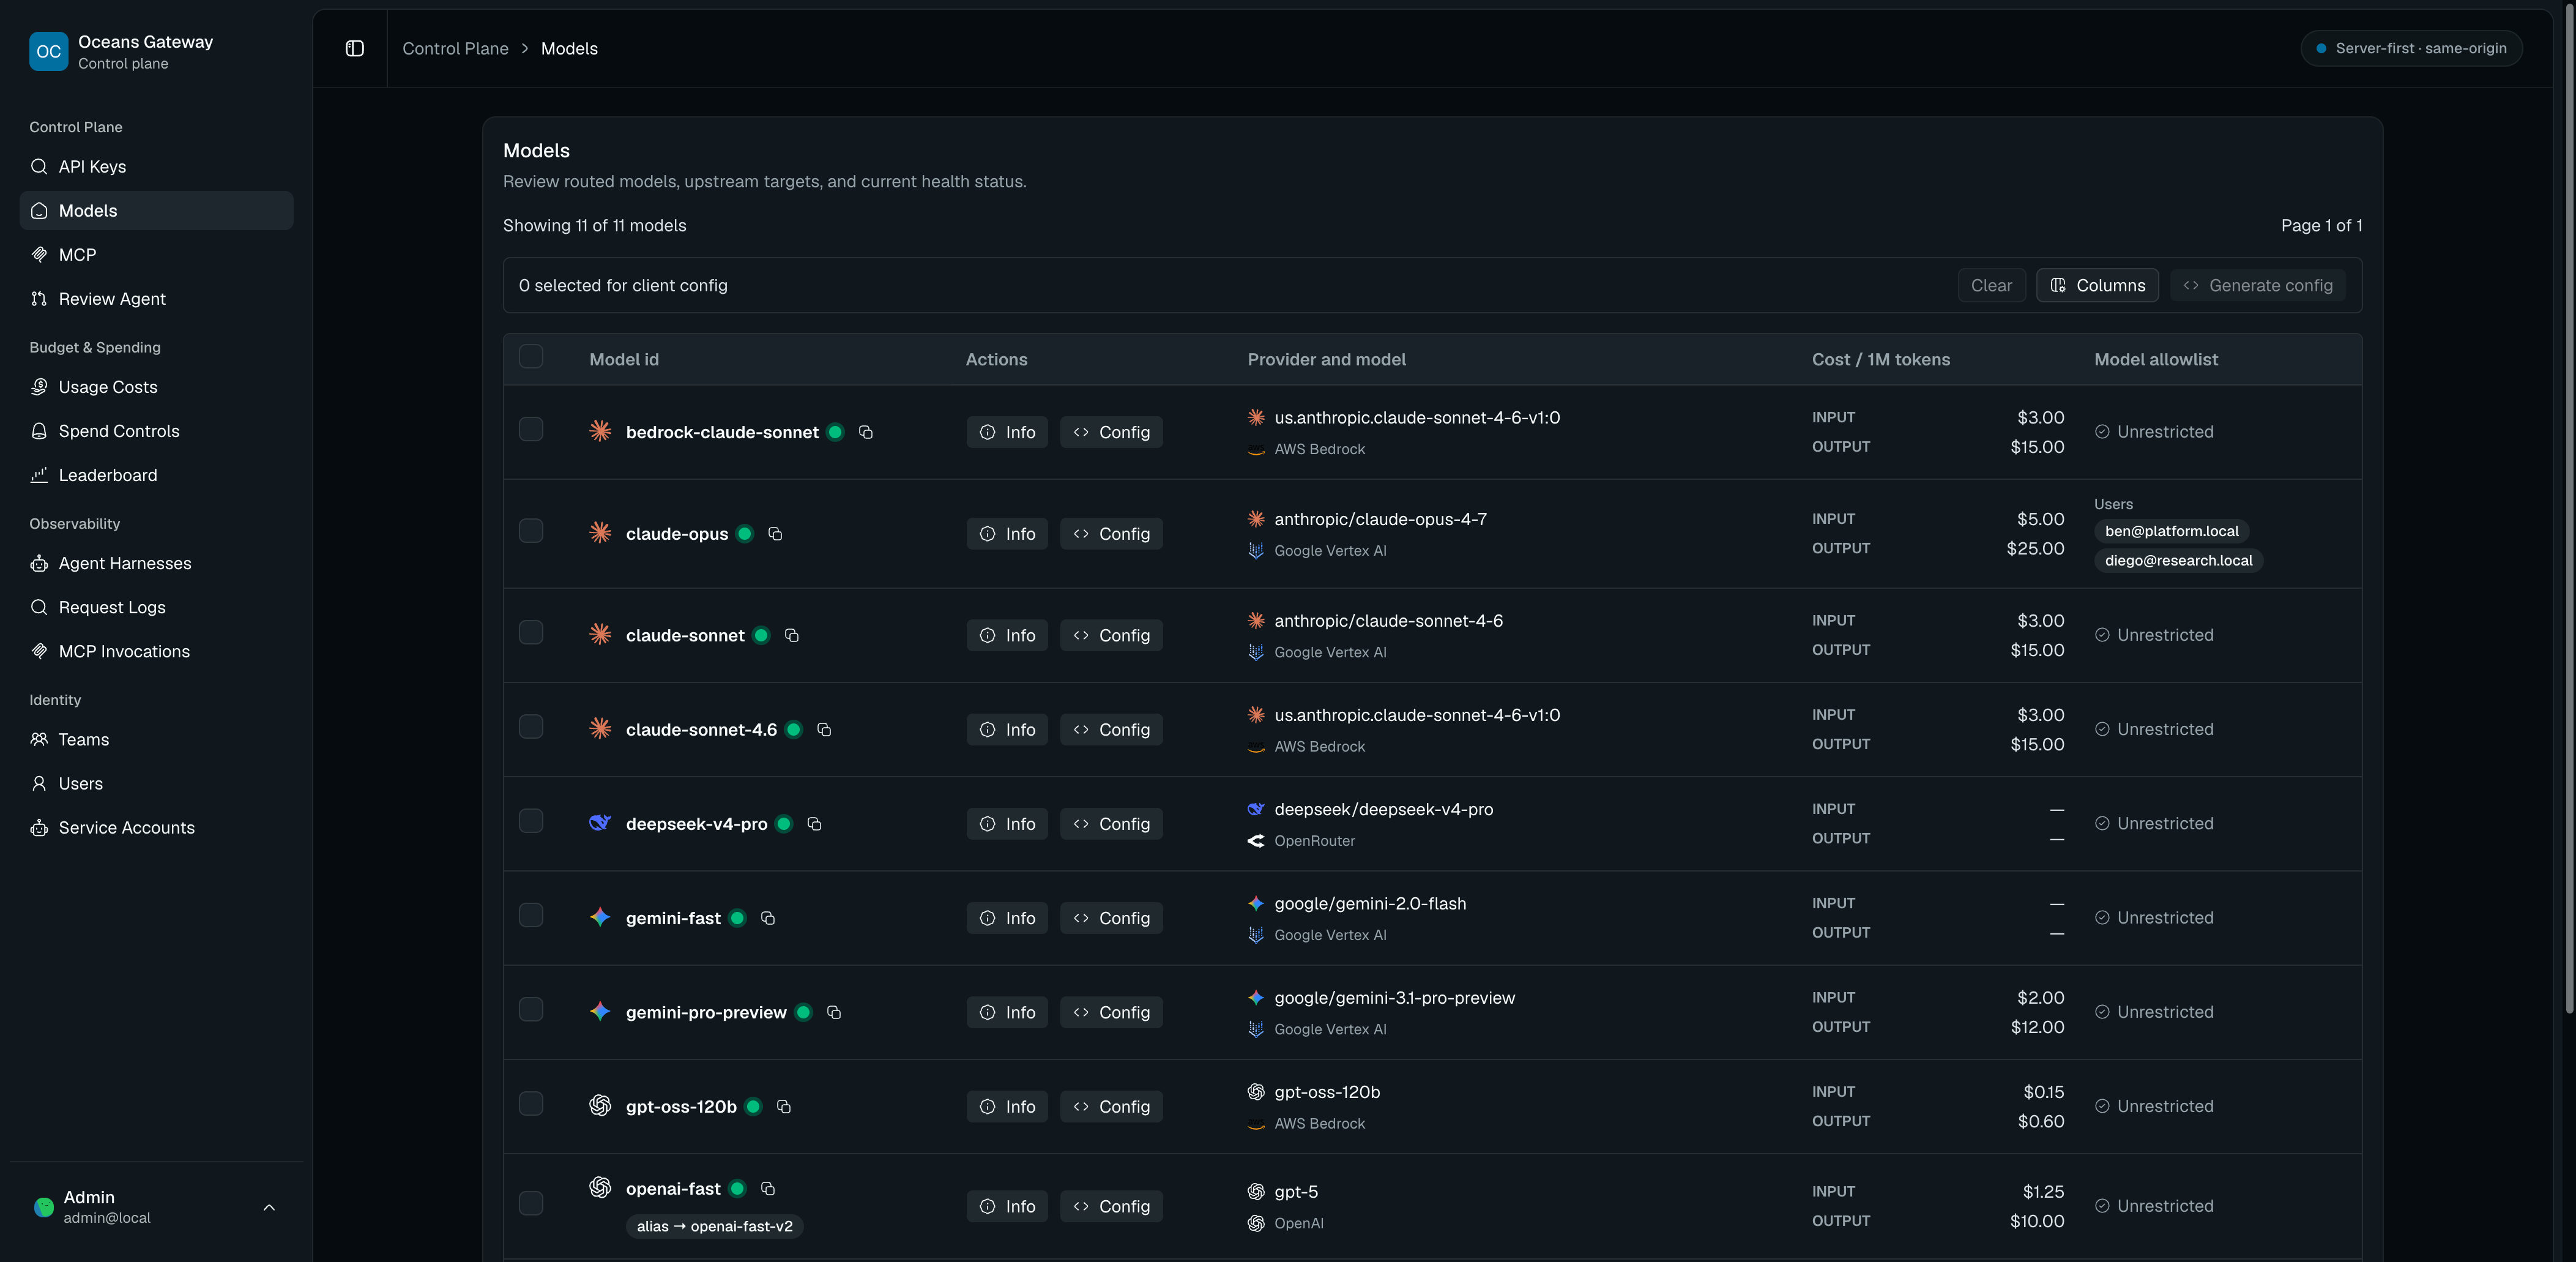Clear the client config selection

(1991, 285)
